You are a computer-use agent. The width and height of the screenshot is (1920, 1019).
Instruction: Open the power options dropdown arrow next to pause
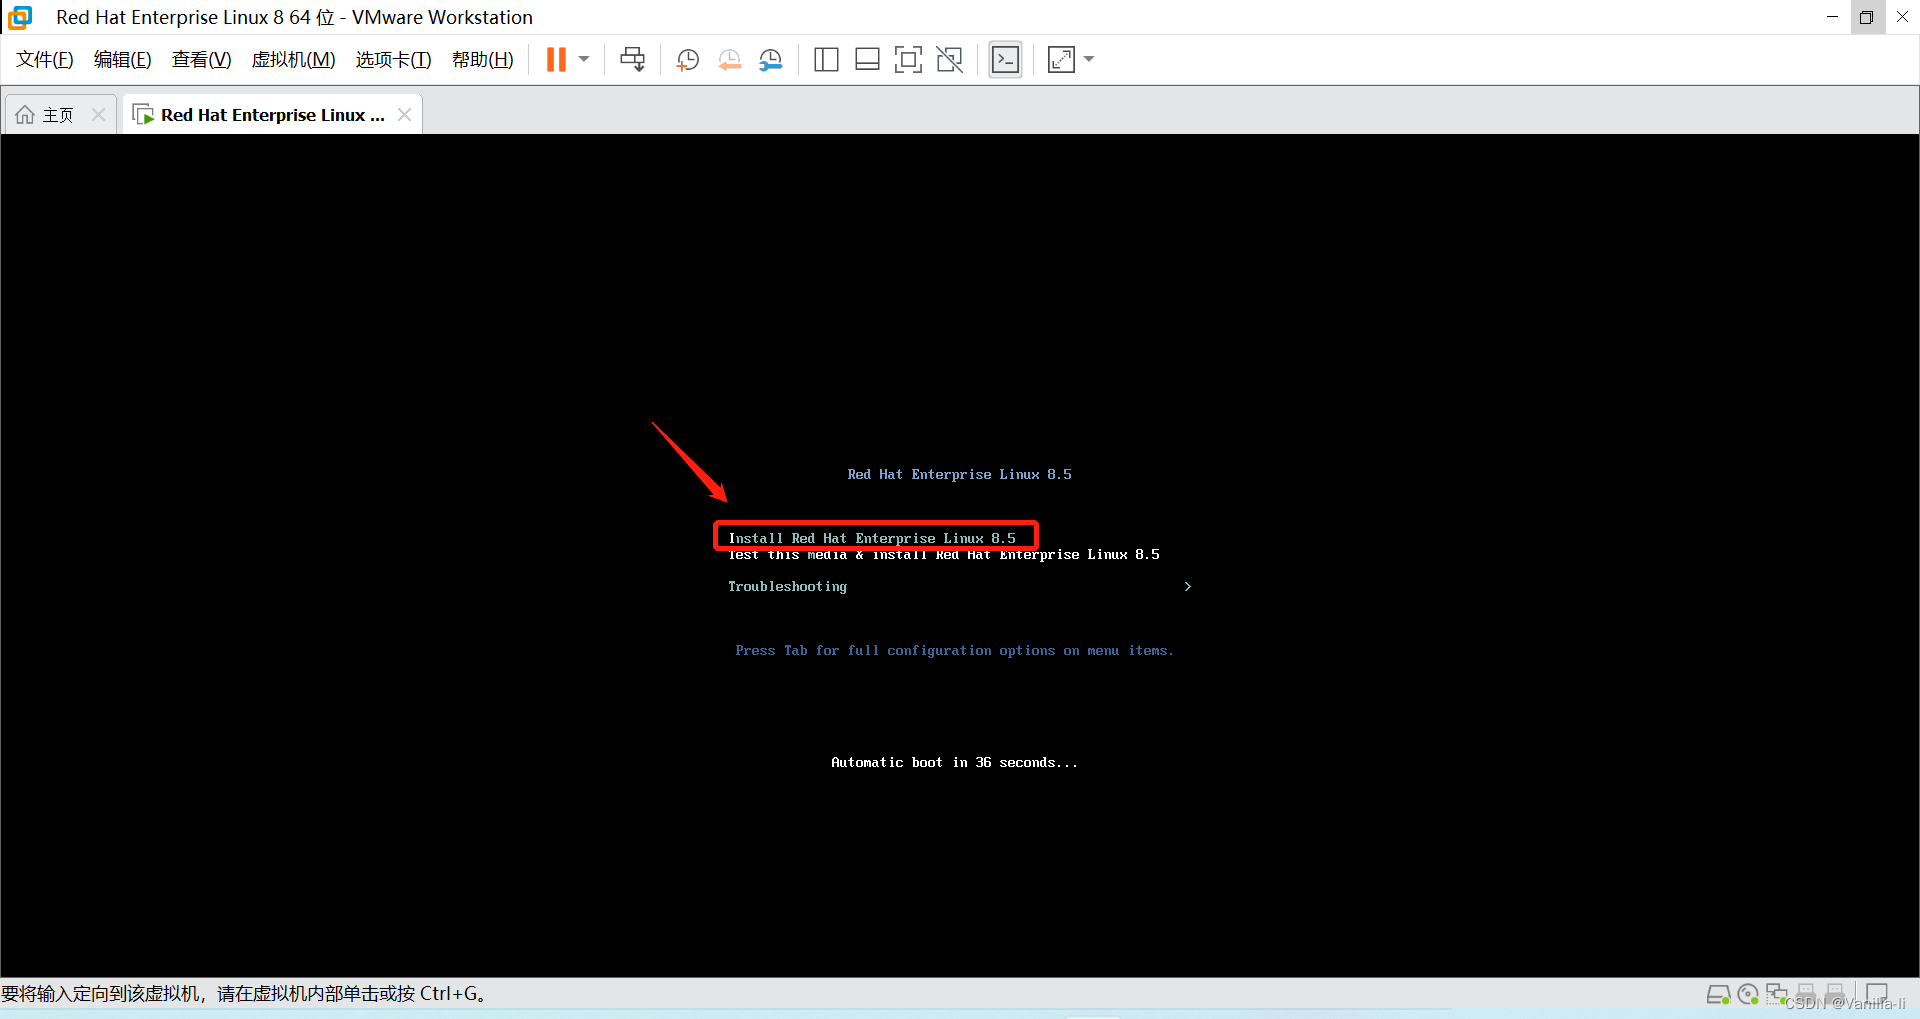(x=584, y=60)
